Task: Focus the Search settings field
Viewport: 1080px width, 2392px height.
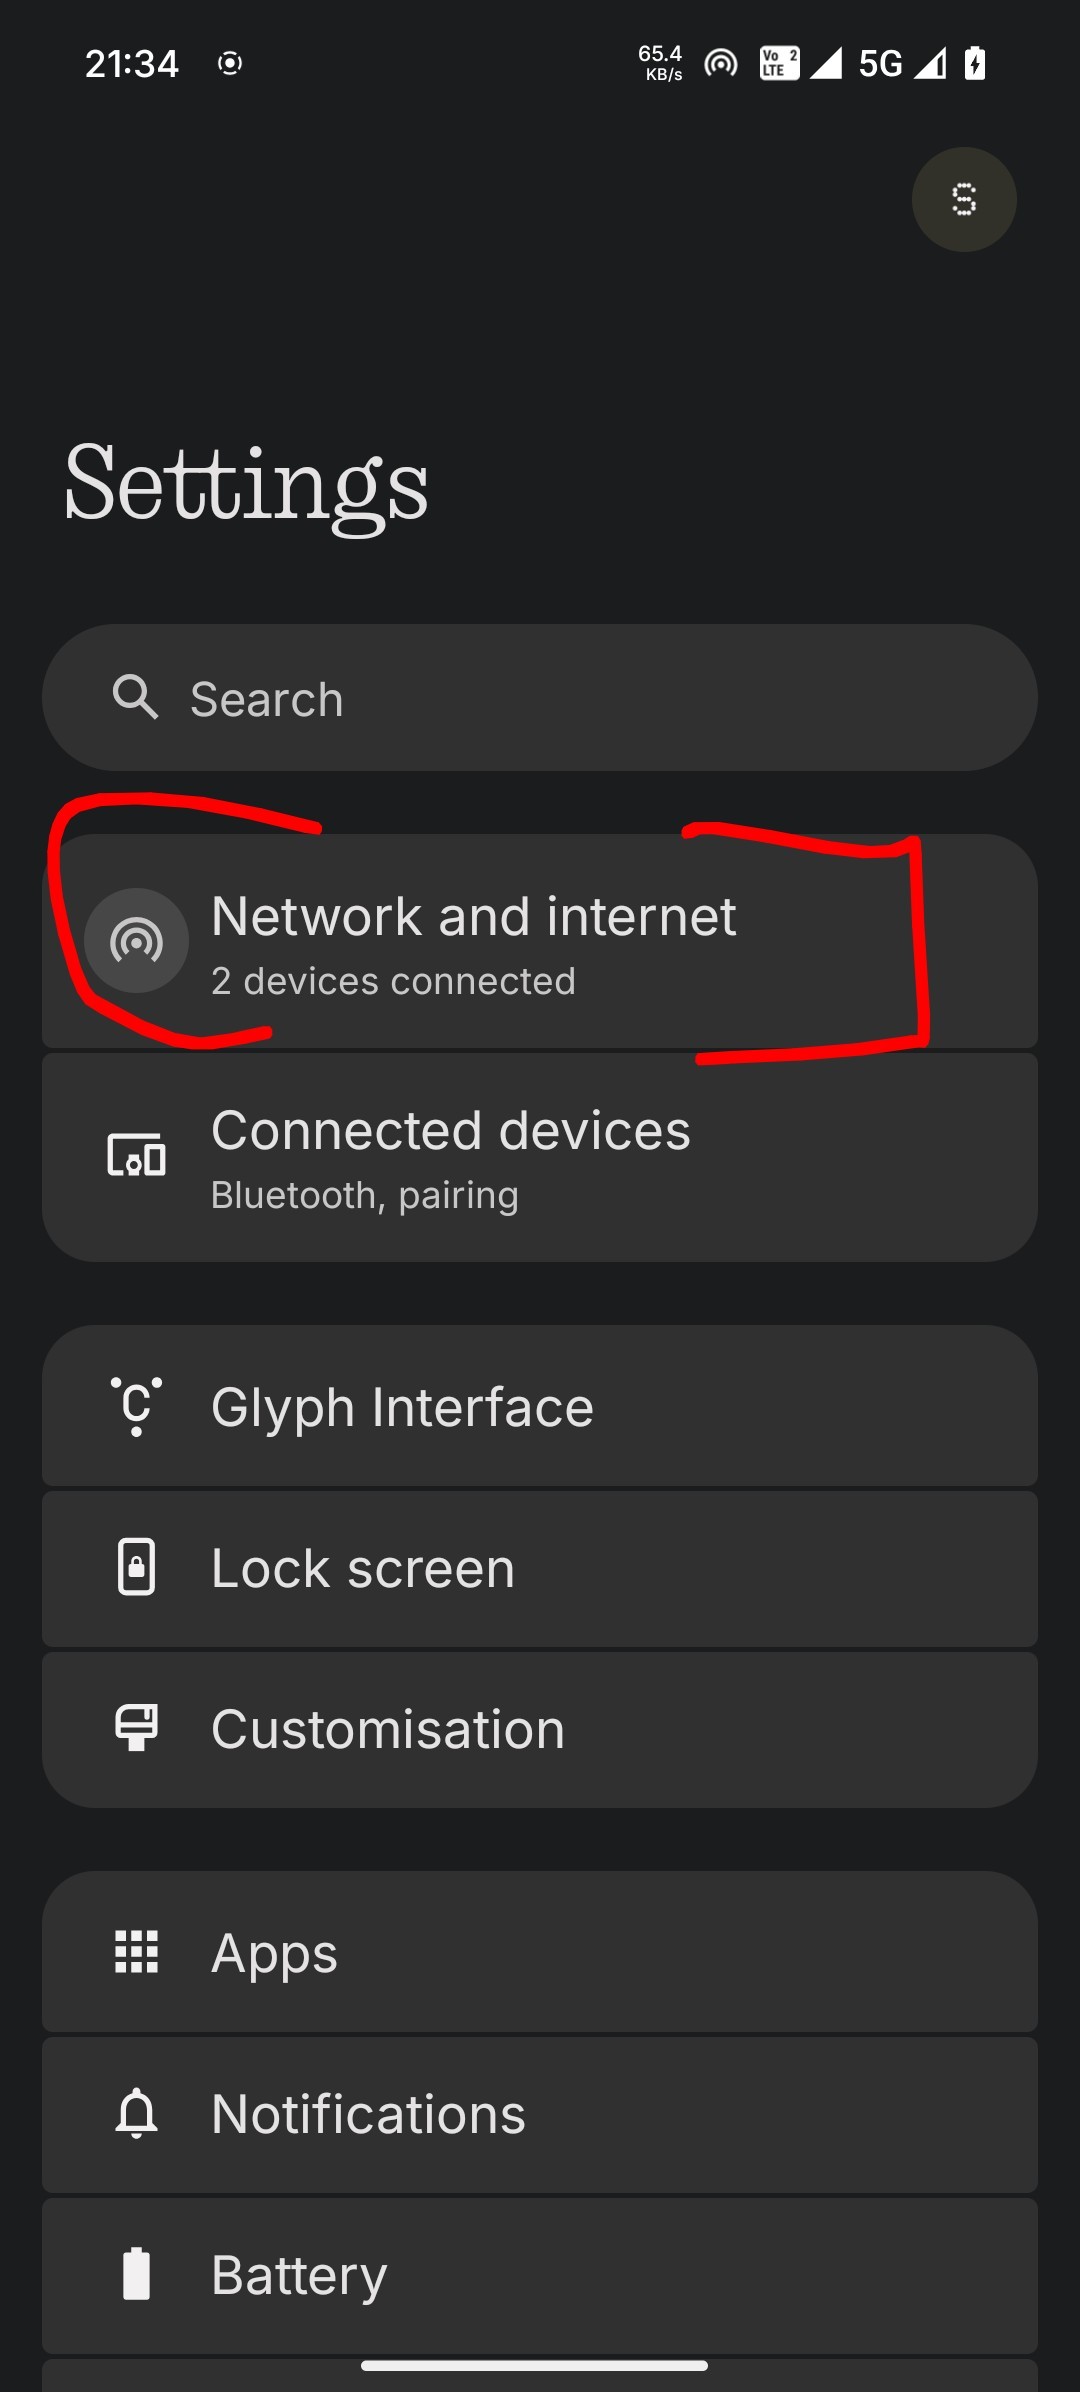Action: click(x=540, y=698)
